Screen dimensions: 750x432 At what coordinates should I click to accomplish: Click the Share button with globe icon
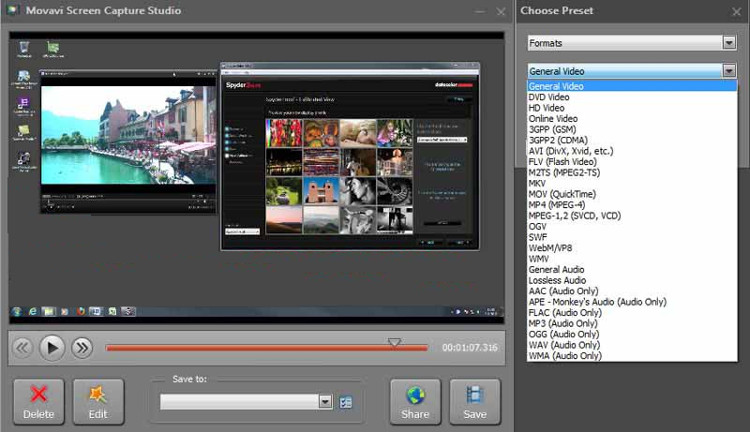click(415, 402)
